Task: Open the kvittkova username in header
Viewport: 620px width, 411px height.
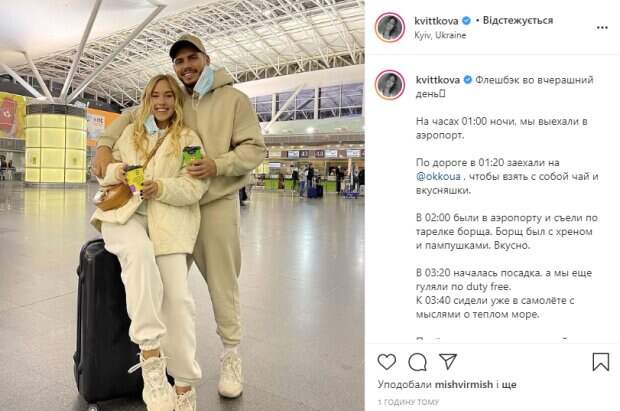Action: pos(436,21)
